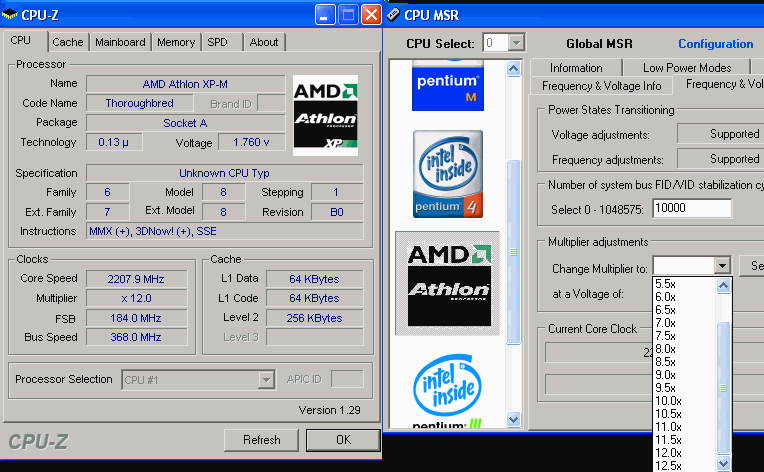Click the Multiplier value x 12.0
764x472 pixels.
point(136,298)
